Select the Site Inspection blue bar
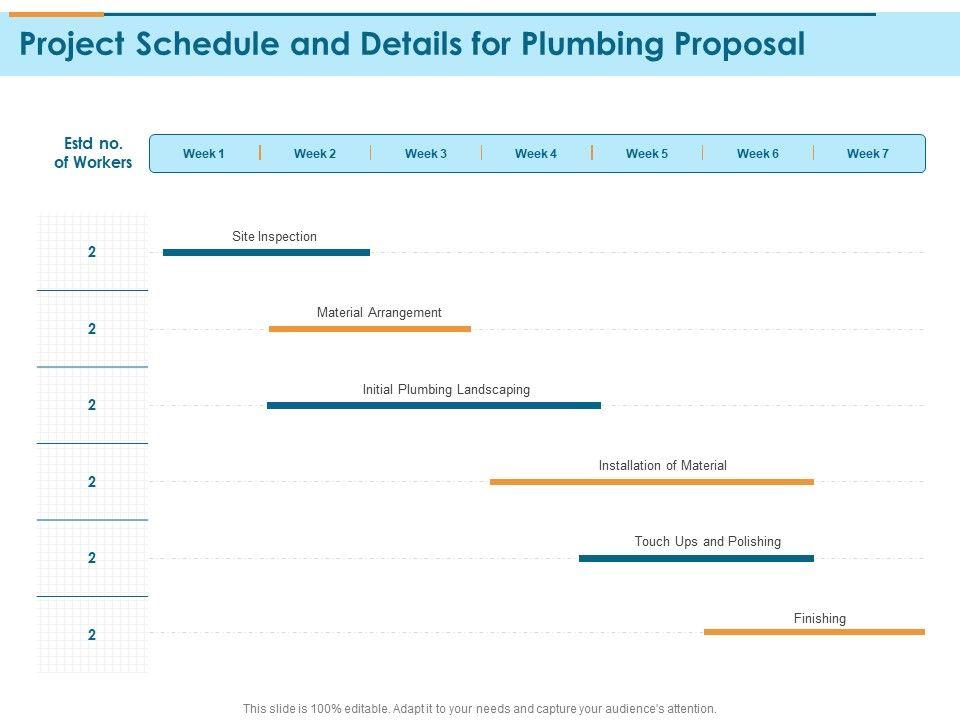The height and width of the screenshot is (720, 960). pyautogui.click(x=266, y=253)
